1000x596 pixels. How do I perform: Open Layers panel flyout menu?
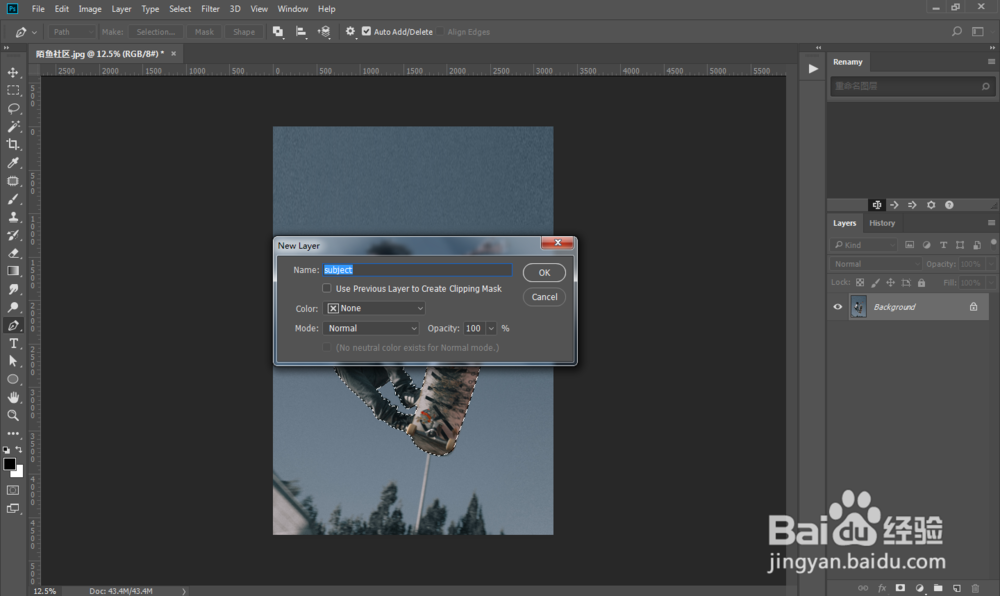[x=991, y=222]
